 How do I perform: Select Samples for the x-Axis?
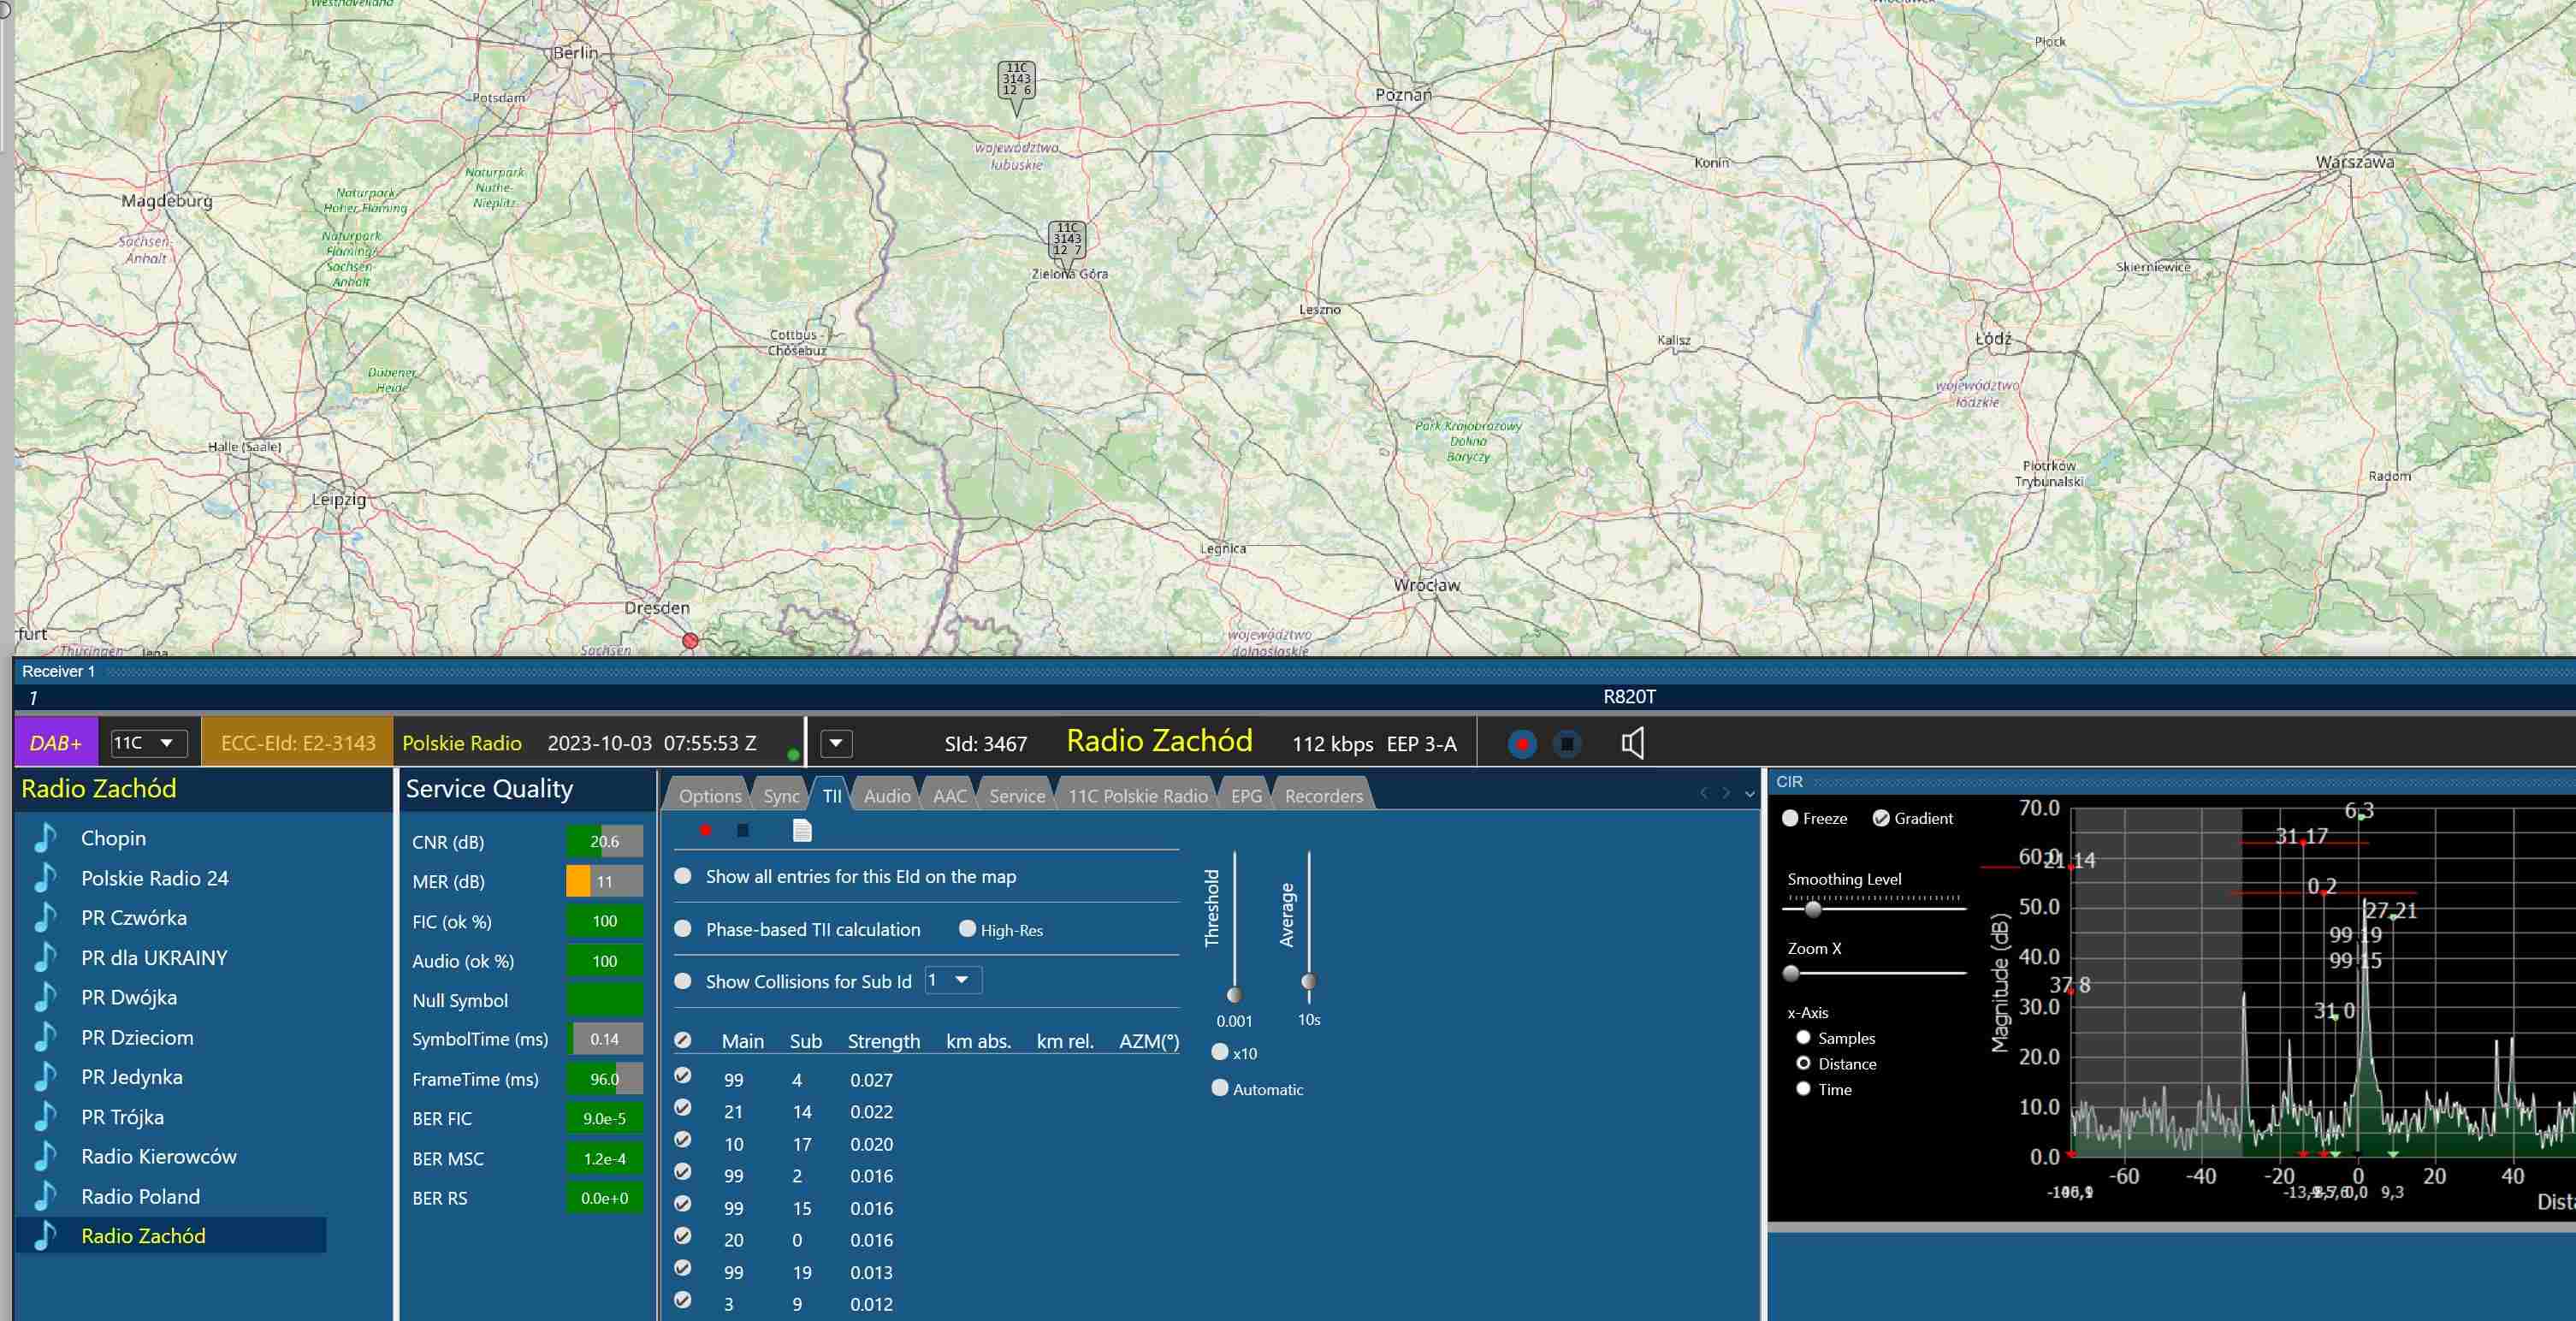point(1803,1038)
